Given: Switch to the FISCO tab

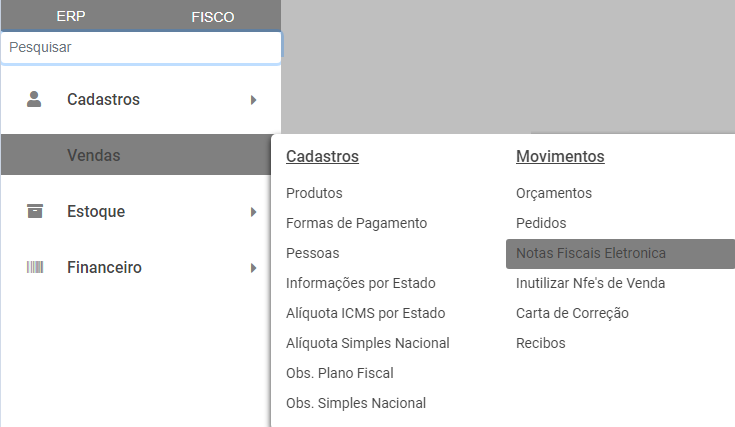Looking at the screenshot, I should (212, 17).
